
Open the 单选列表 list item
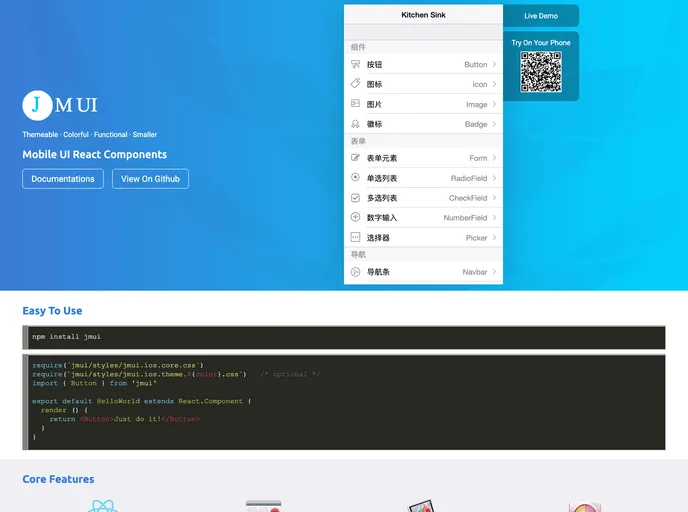pyautogui.click(x=423, y=178)
